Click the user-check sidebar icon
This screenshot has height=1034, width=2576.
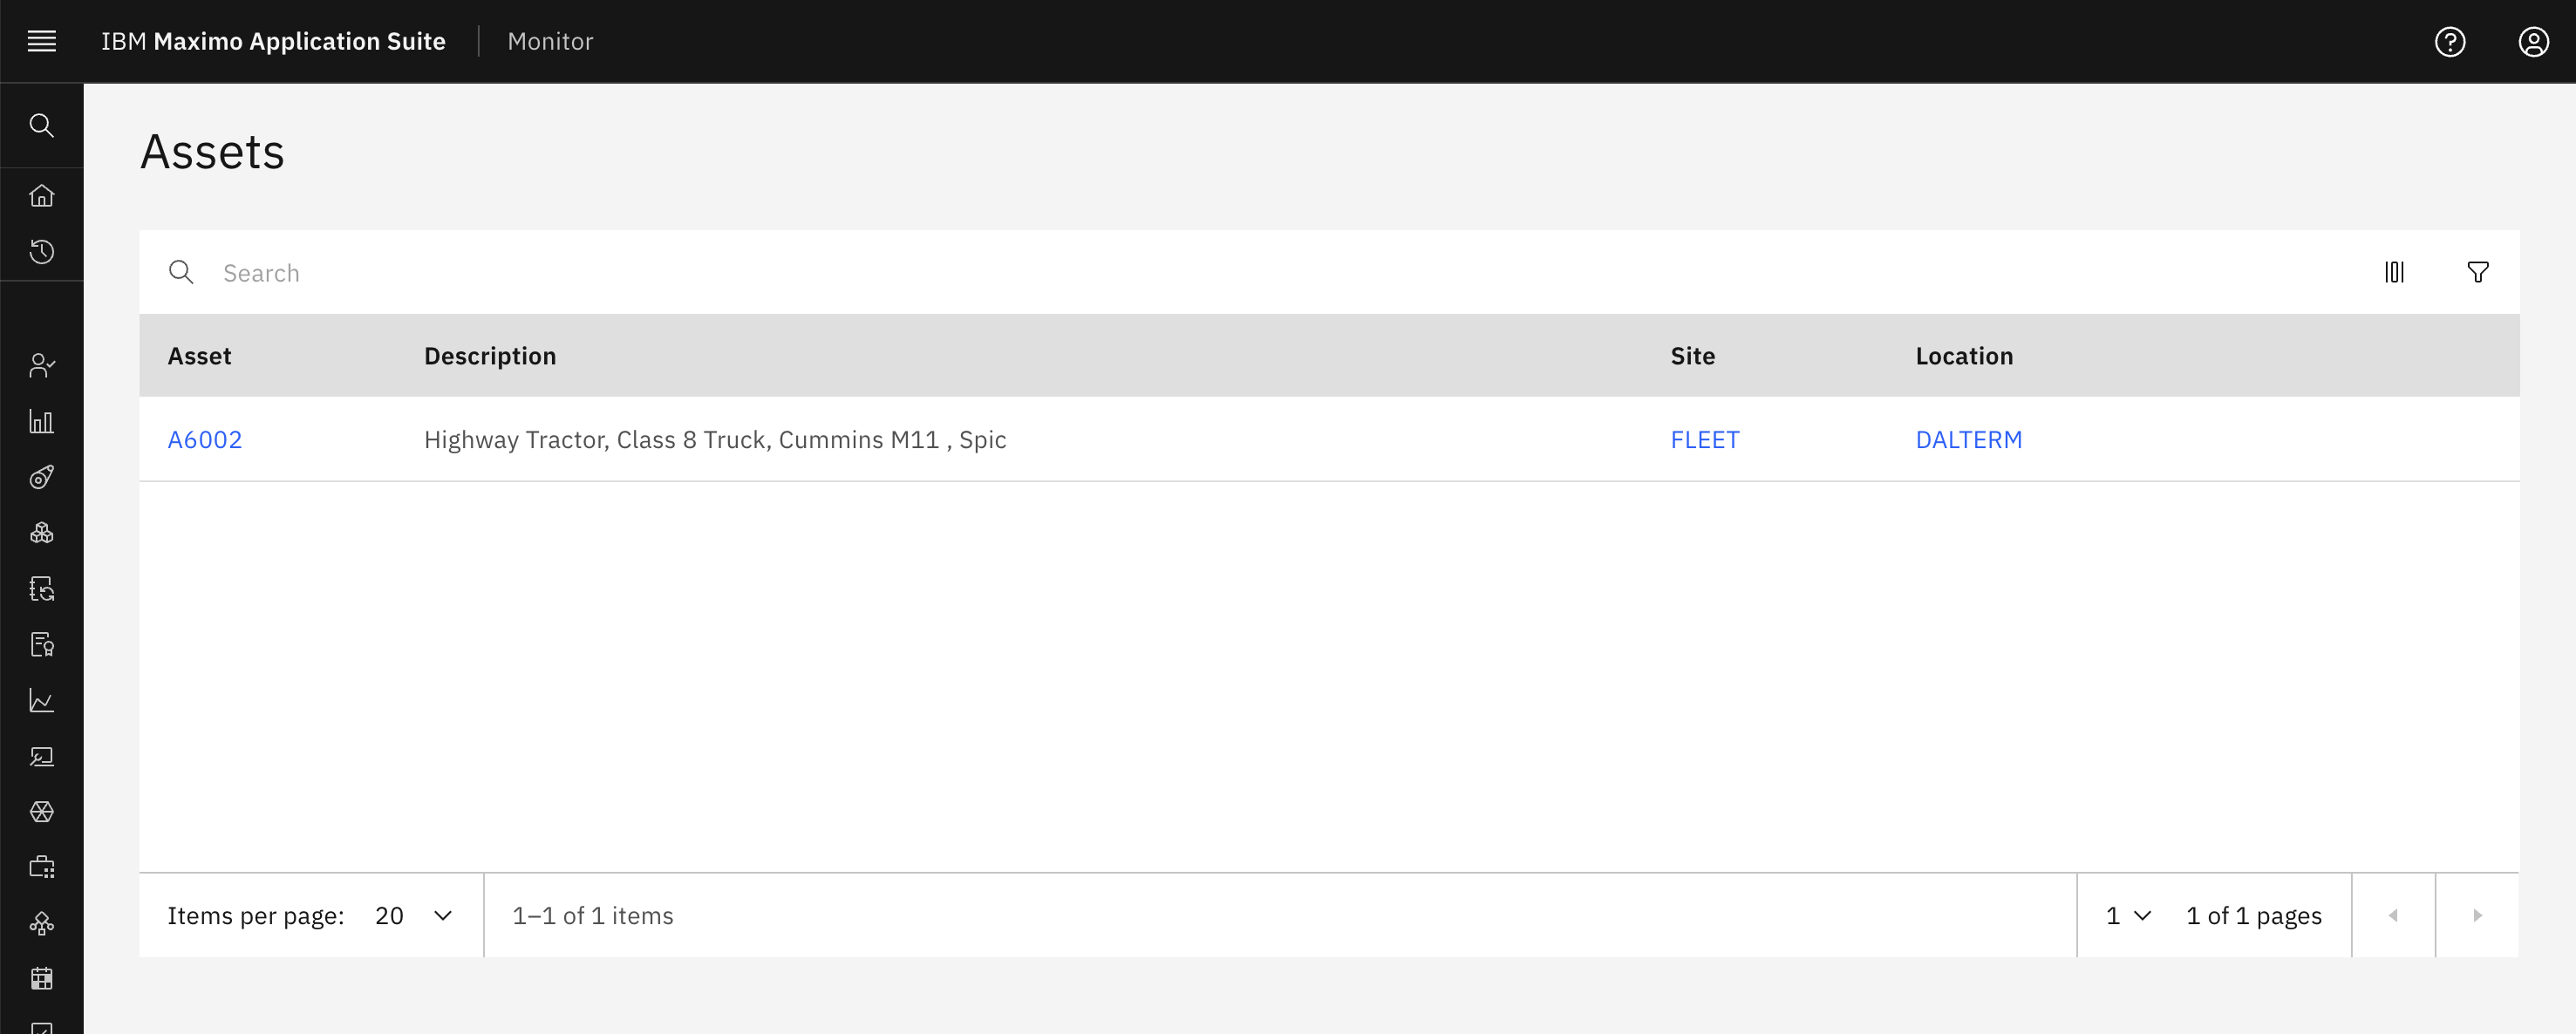pos(41,365)
